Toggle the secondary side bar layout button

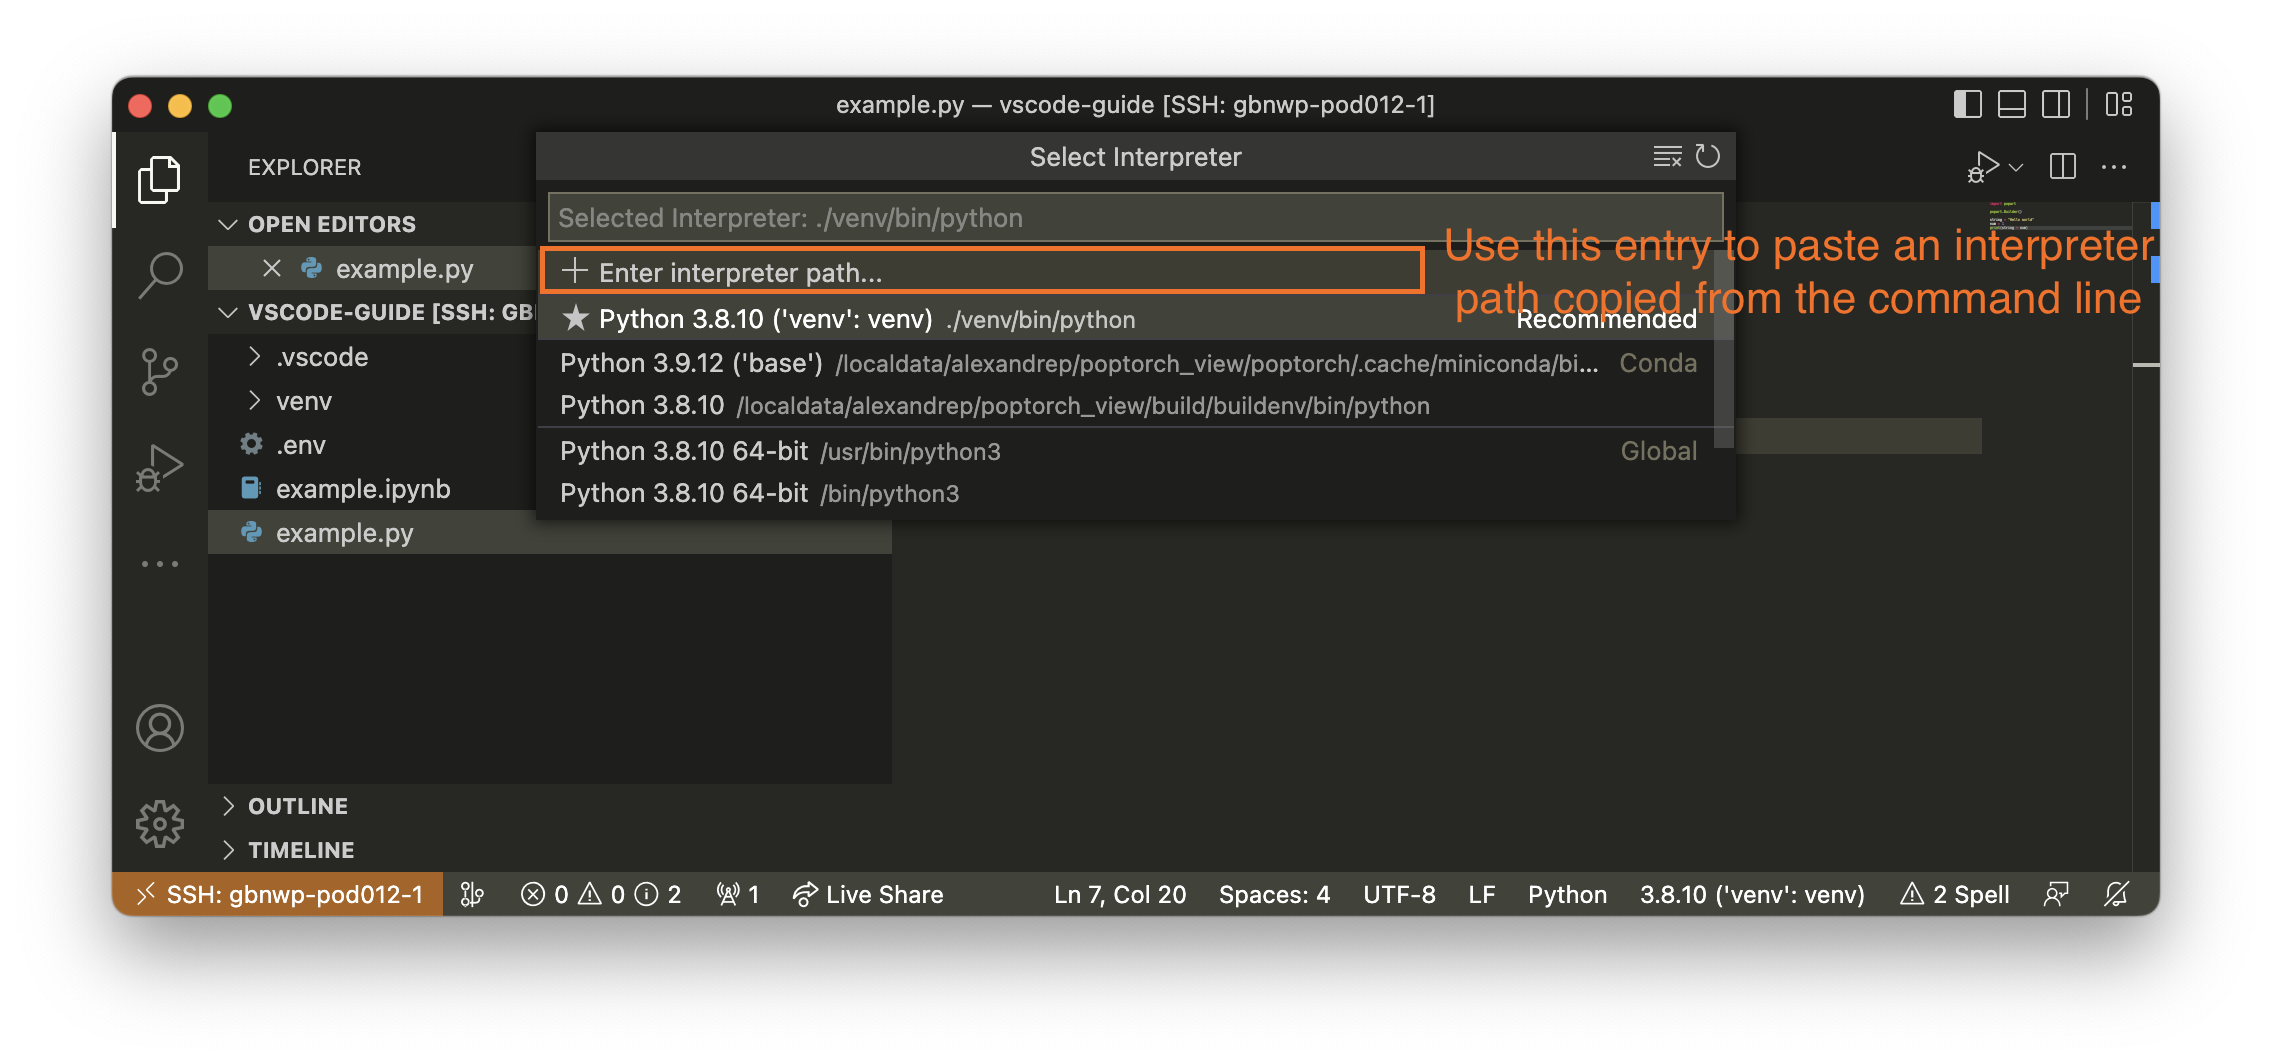tap(2056, 105)
